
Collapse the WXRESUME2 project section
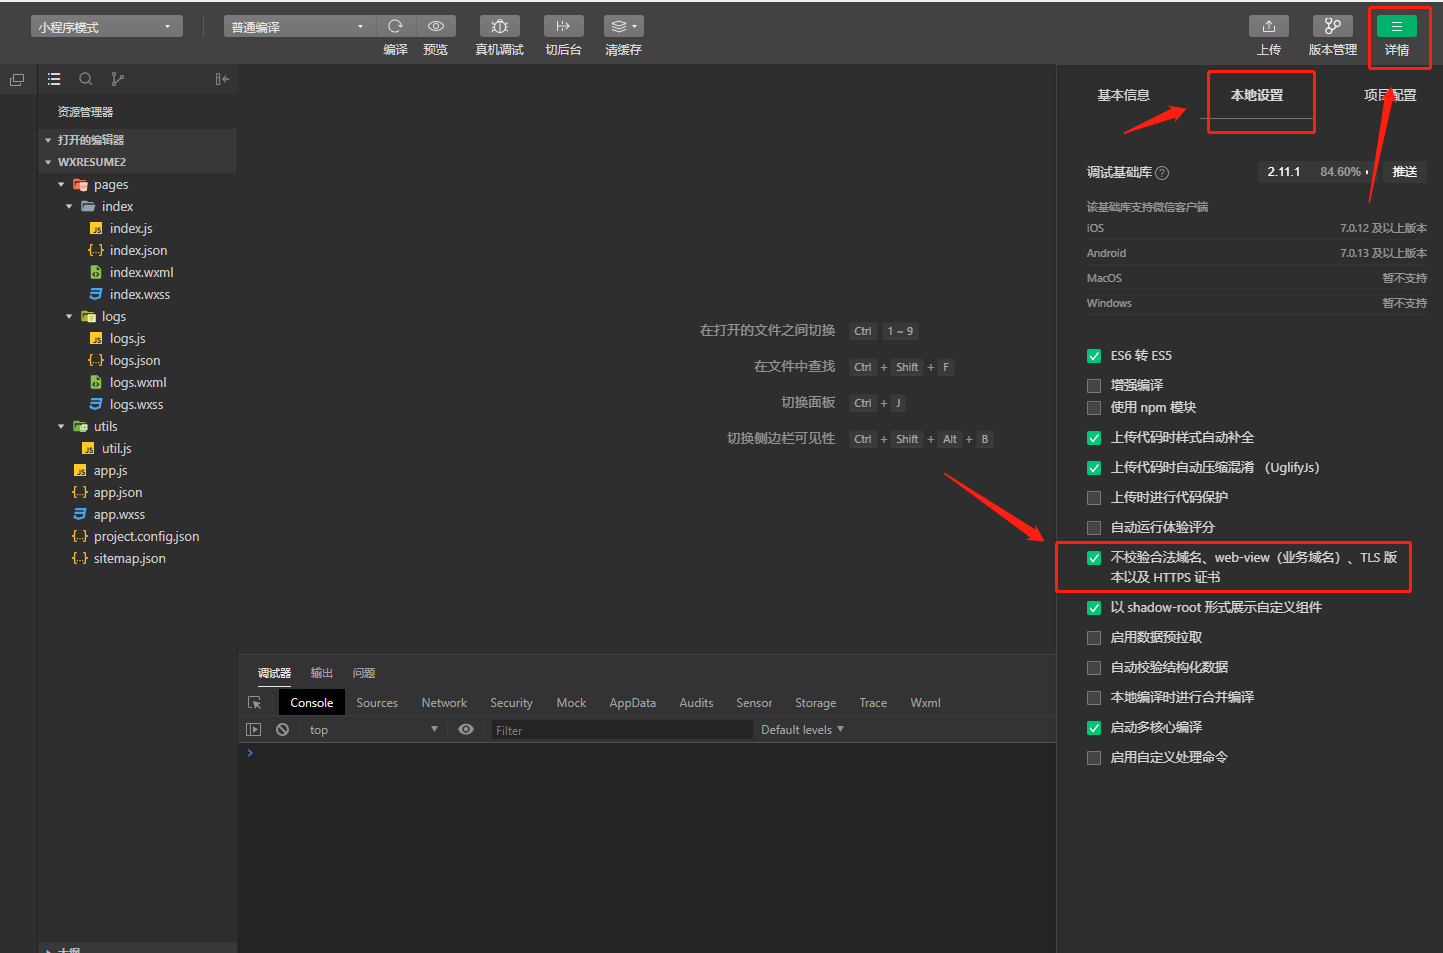pyautogui.click(x=48, y=162)
